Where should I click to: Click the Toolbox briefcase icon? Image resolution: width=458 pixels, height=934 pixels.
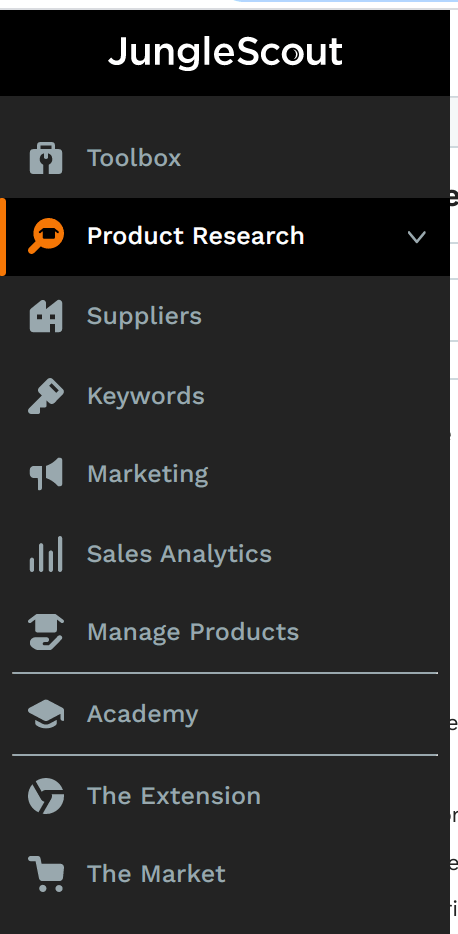(46, 158)
